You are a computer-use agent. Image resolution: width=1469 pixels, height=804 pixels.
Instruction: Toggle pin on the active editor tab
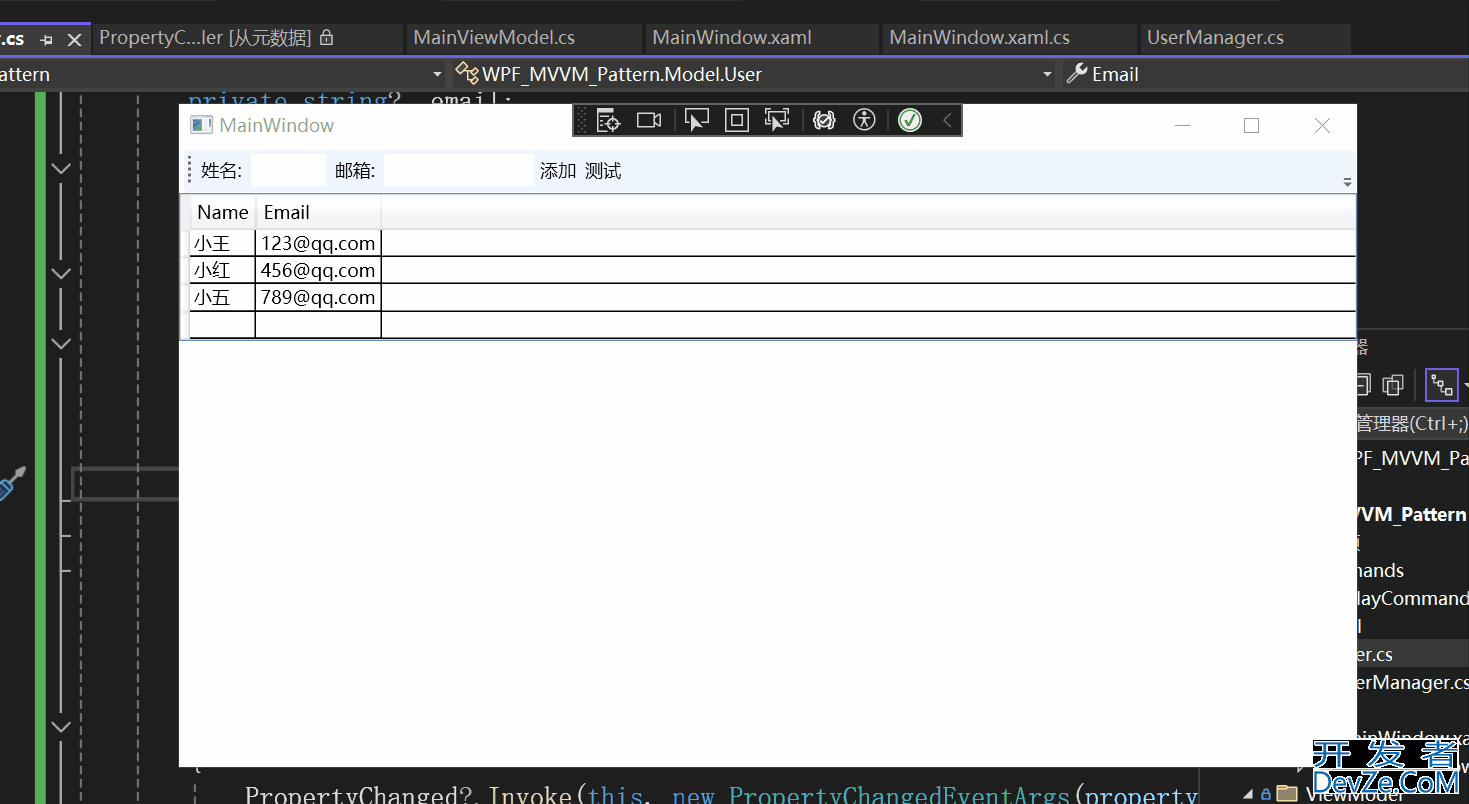(46, 40)
